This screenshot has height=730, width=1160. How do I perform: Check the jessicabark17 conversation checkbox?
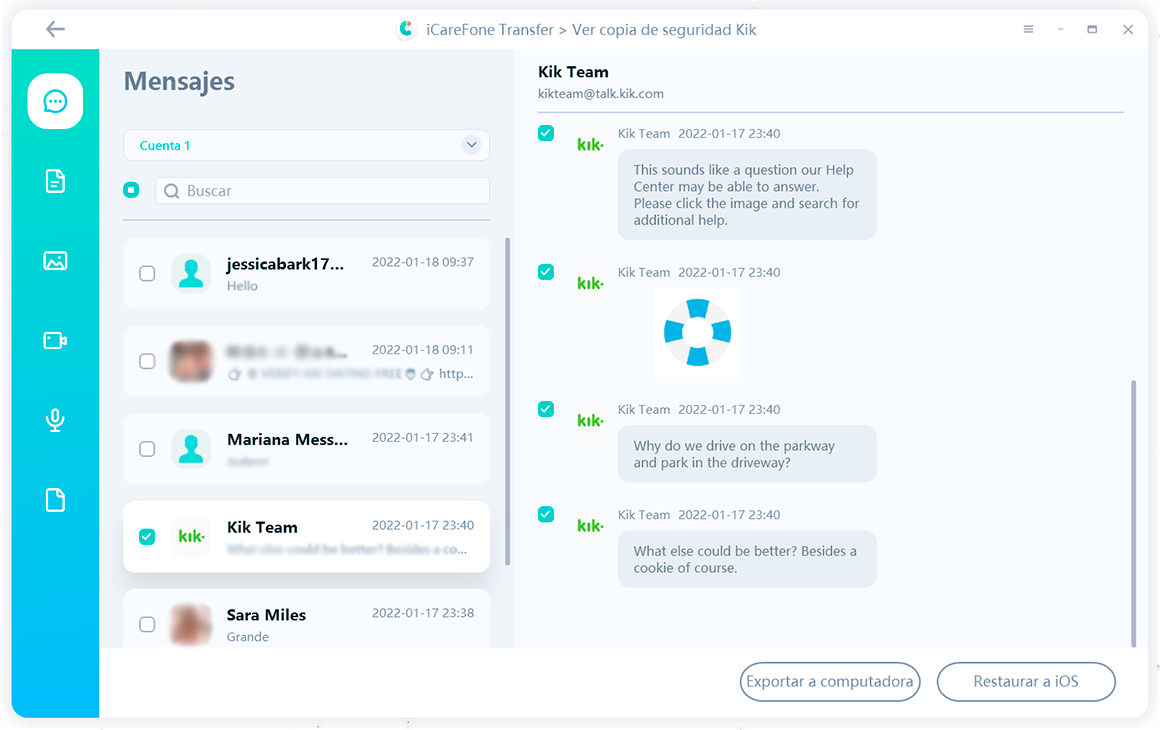147,274
